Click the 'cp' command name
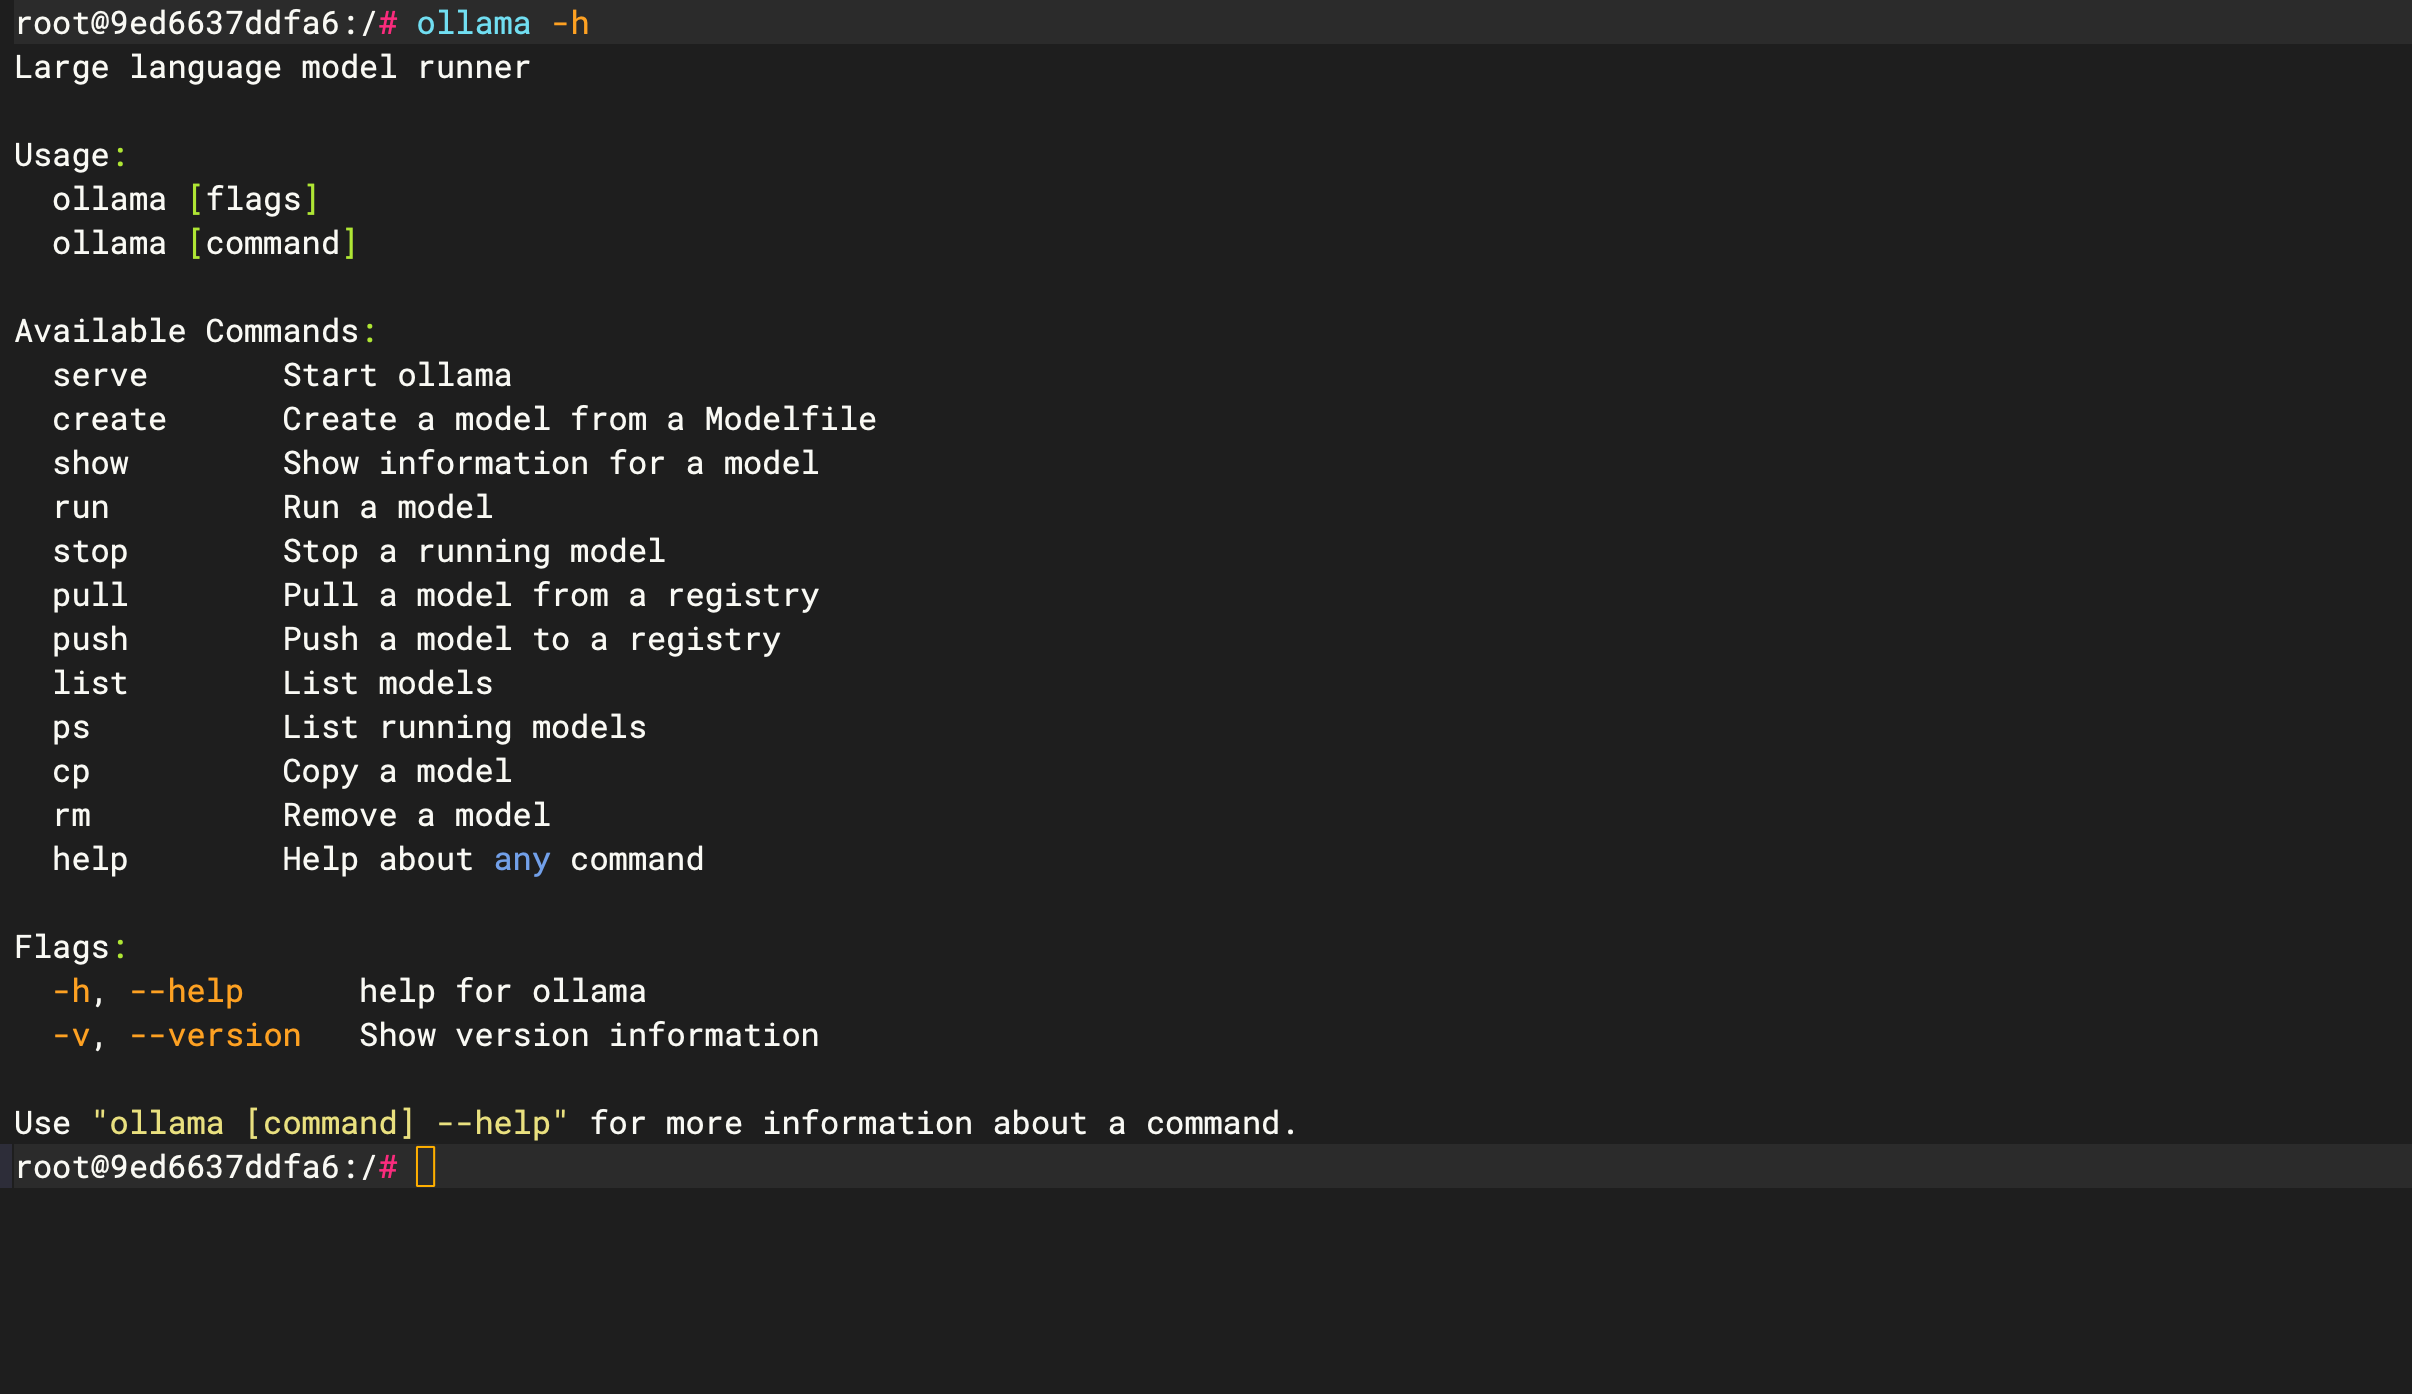This screenshot has height=1394, width=2412. pyautogui.click(x=71, y=771)
